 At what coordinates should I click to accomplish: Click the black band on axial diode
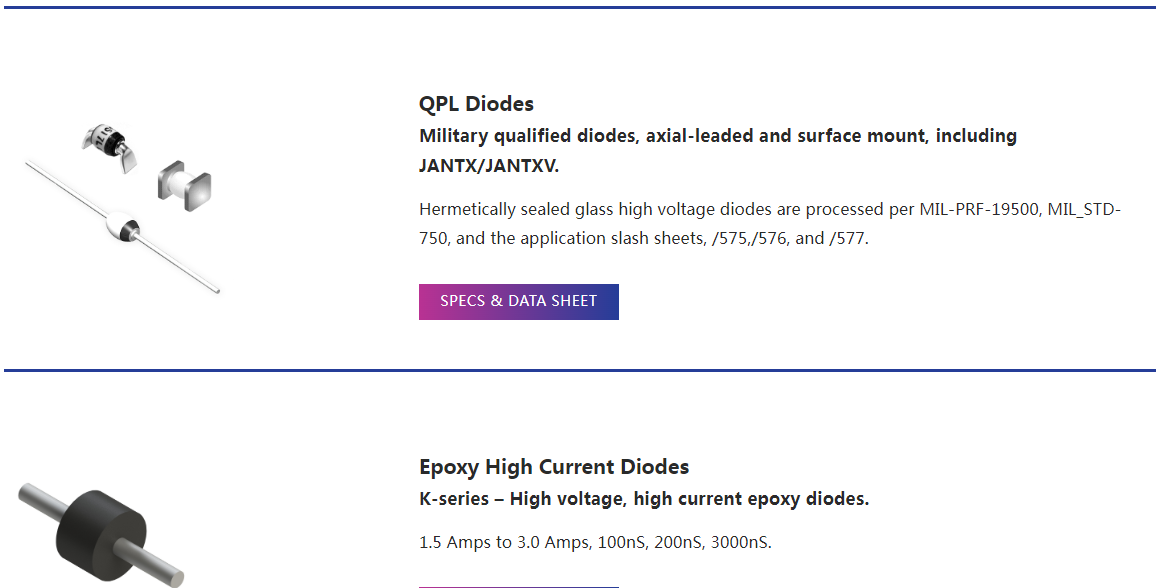click(x=129, y=231)
